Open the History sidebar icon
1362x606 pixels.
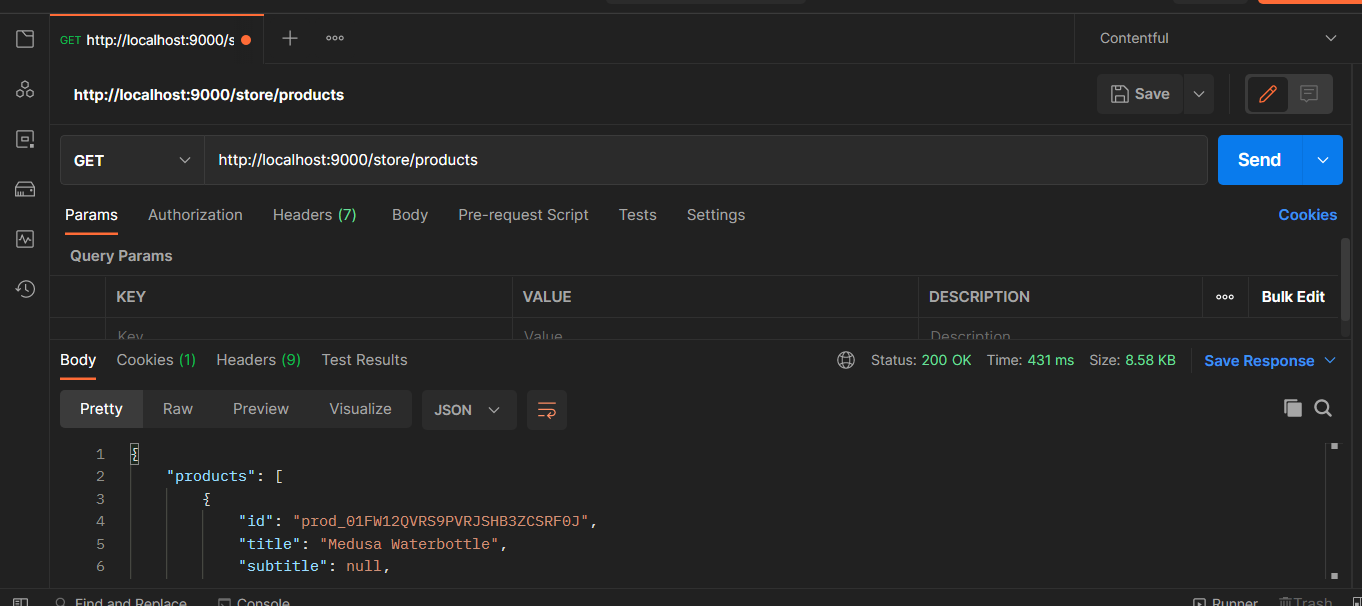coord(25,289)
